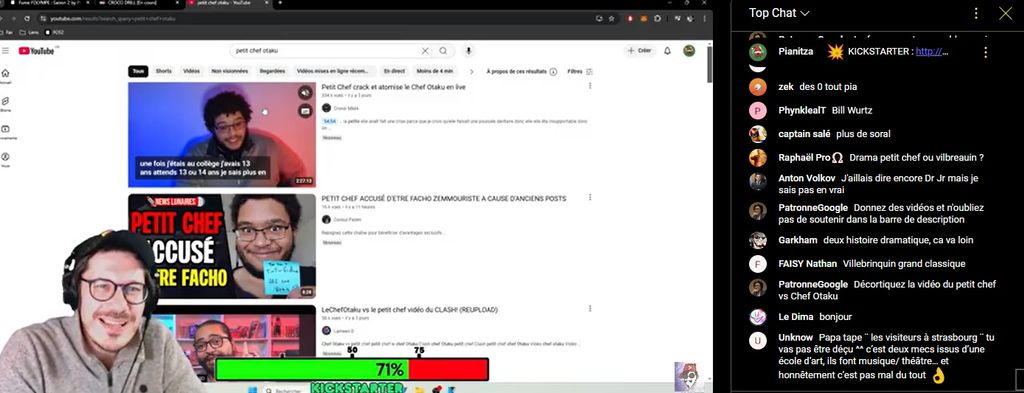This screenshot has height=393, width=1024.
Task: Open the Kickstarter link in pinned chat message
Action: click(x=932, y=52)
